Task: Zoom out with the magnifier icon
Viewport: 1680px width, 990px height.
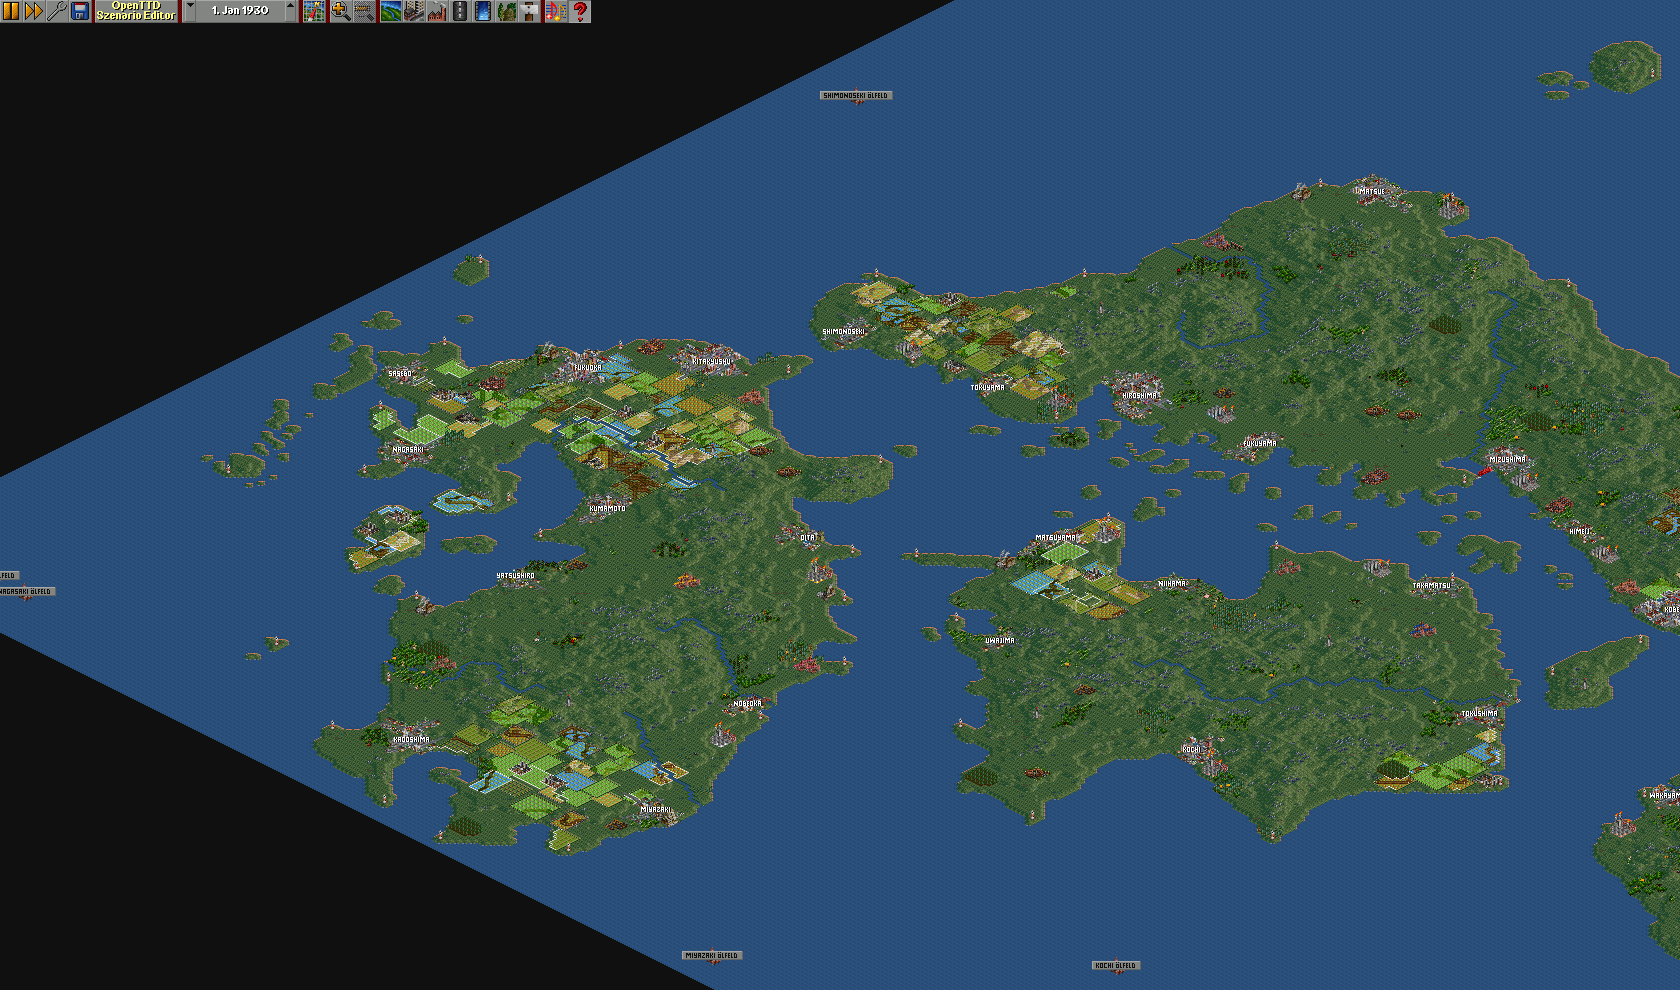Action: coord(364,11)
